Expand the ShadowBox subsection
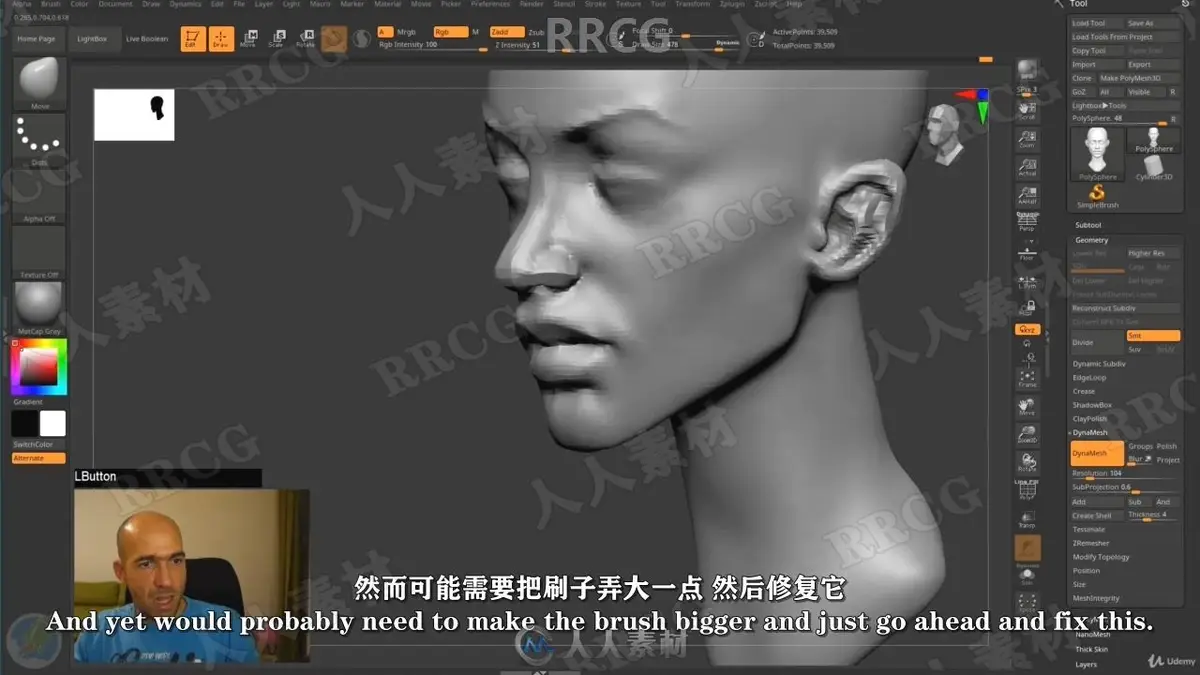Viewport: 1200px width, 675px height. 1092,405
